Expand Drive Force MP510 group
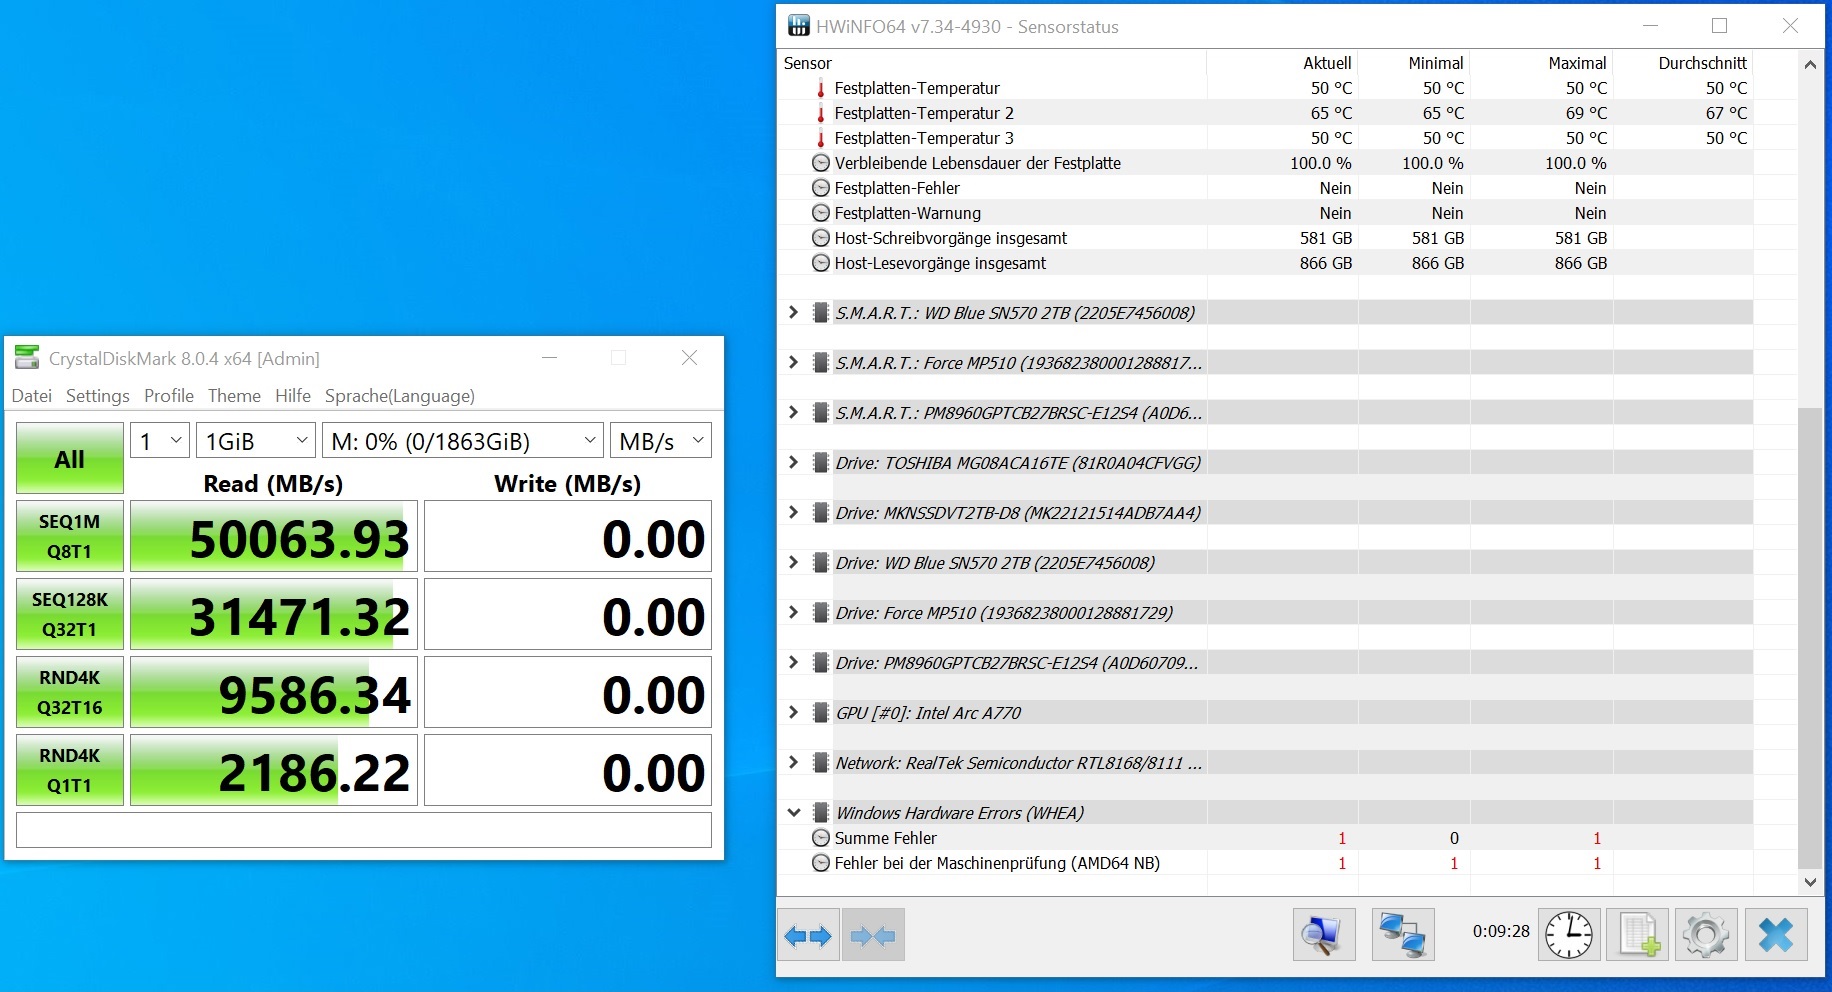The height and width of the screenshot is (992, 1832). (x=794, y=612)
